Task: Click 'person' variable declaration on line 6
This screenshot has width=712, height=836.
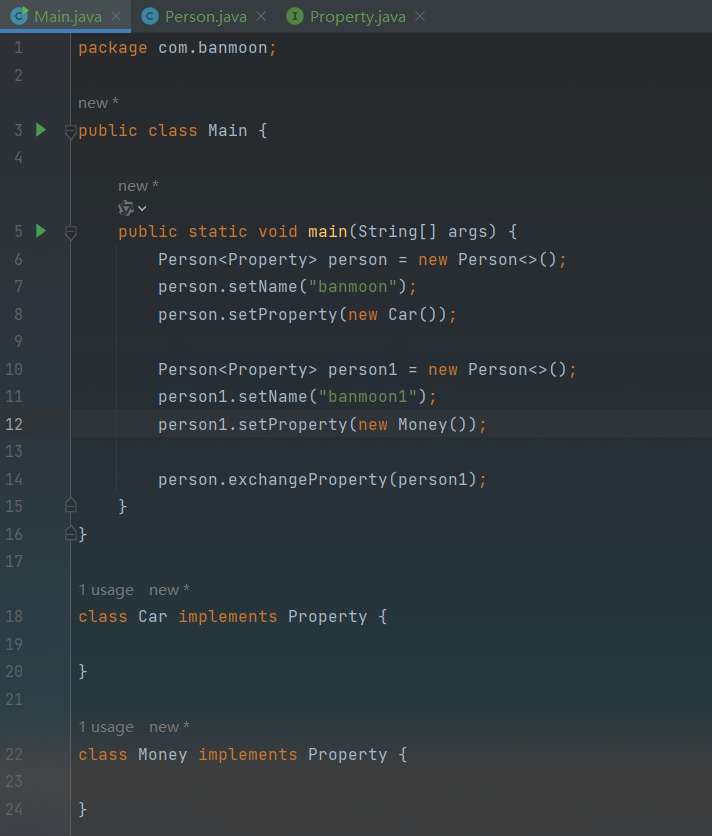Action: pyautogui.click(x=357, y=260)
